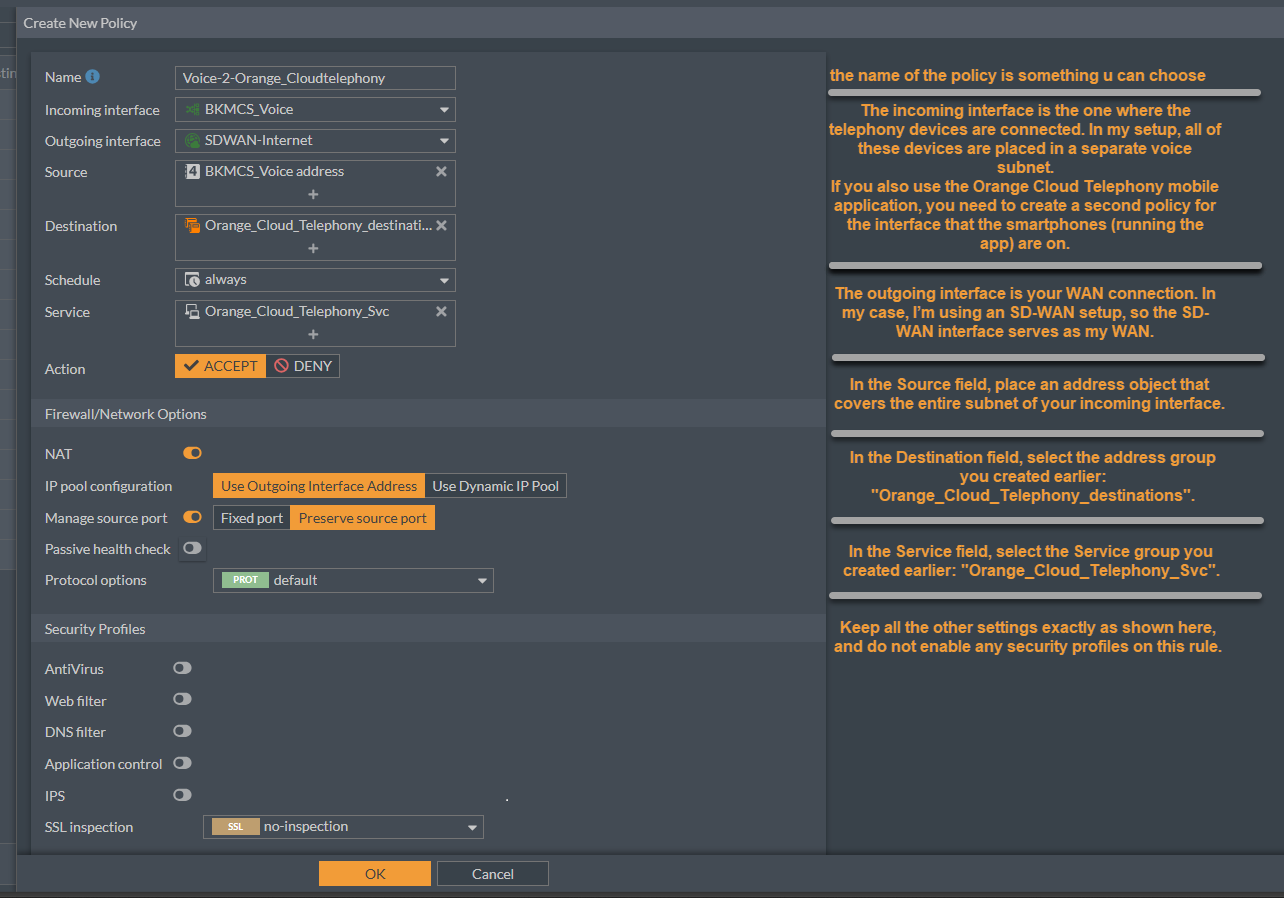Click the Destination selection box
The width and height of the screenshot is (1284, 898).
click(315, 237)
